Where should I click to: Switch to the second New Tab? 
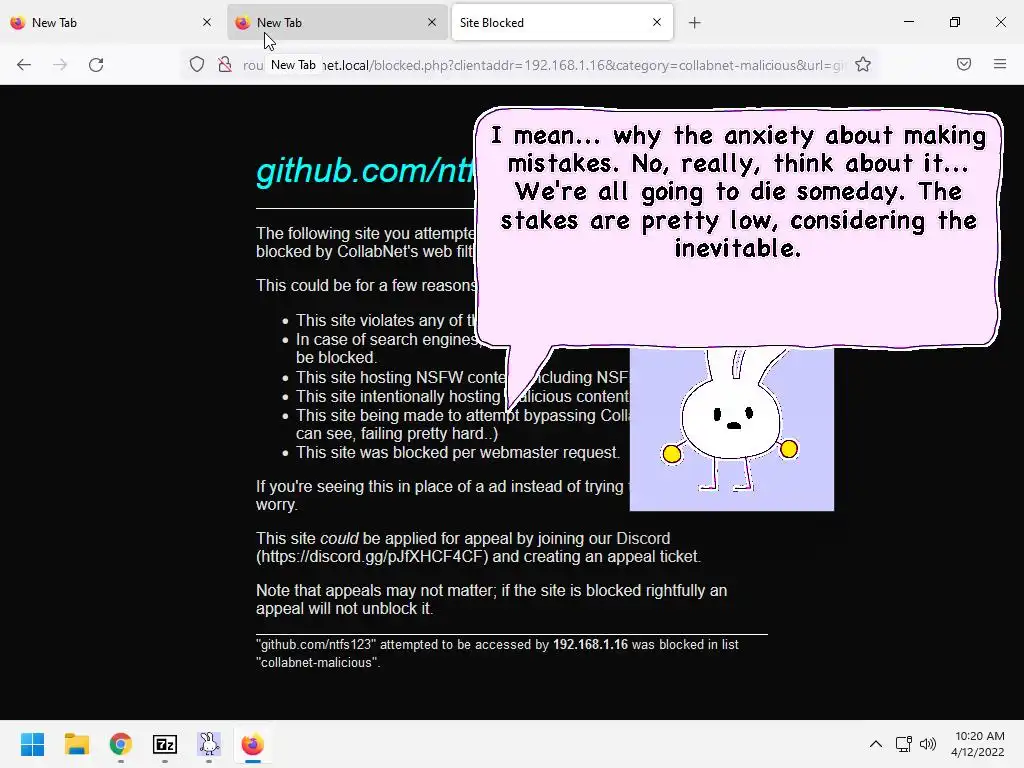coord(336,23)
